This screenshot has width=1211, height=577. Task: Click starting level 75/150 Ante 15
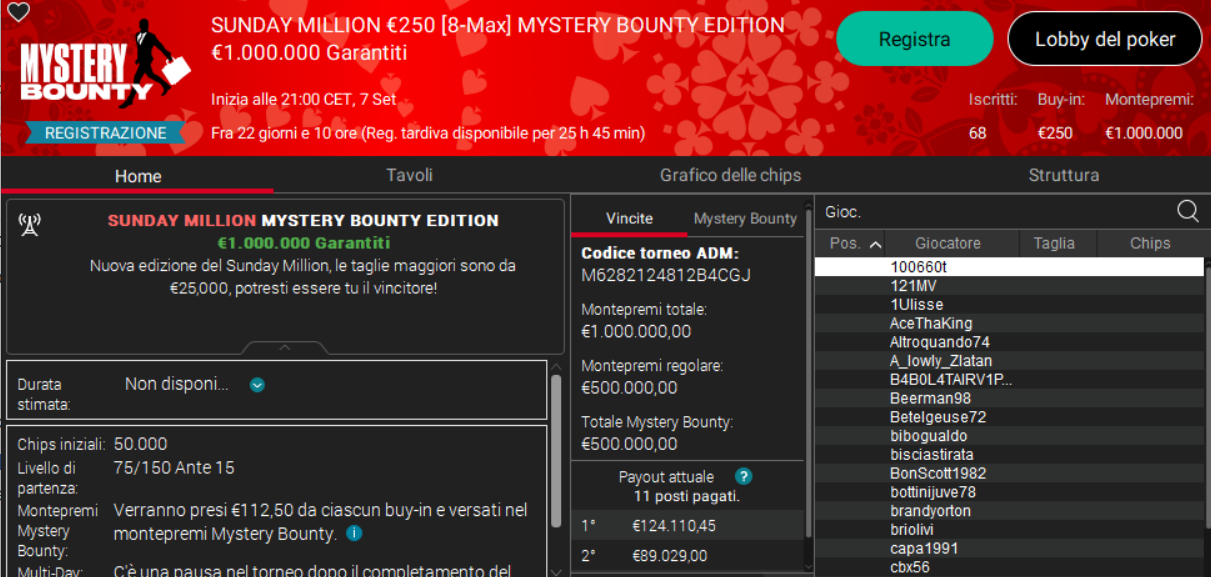tap(174, 467)
